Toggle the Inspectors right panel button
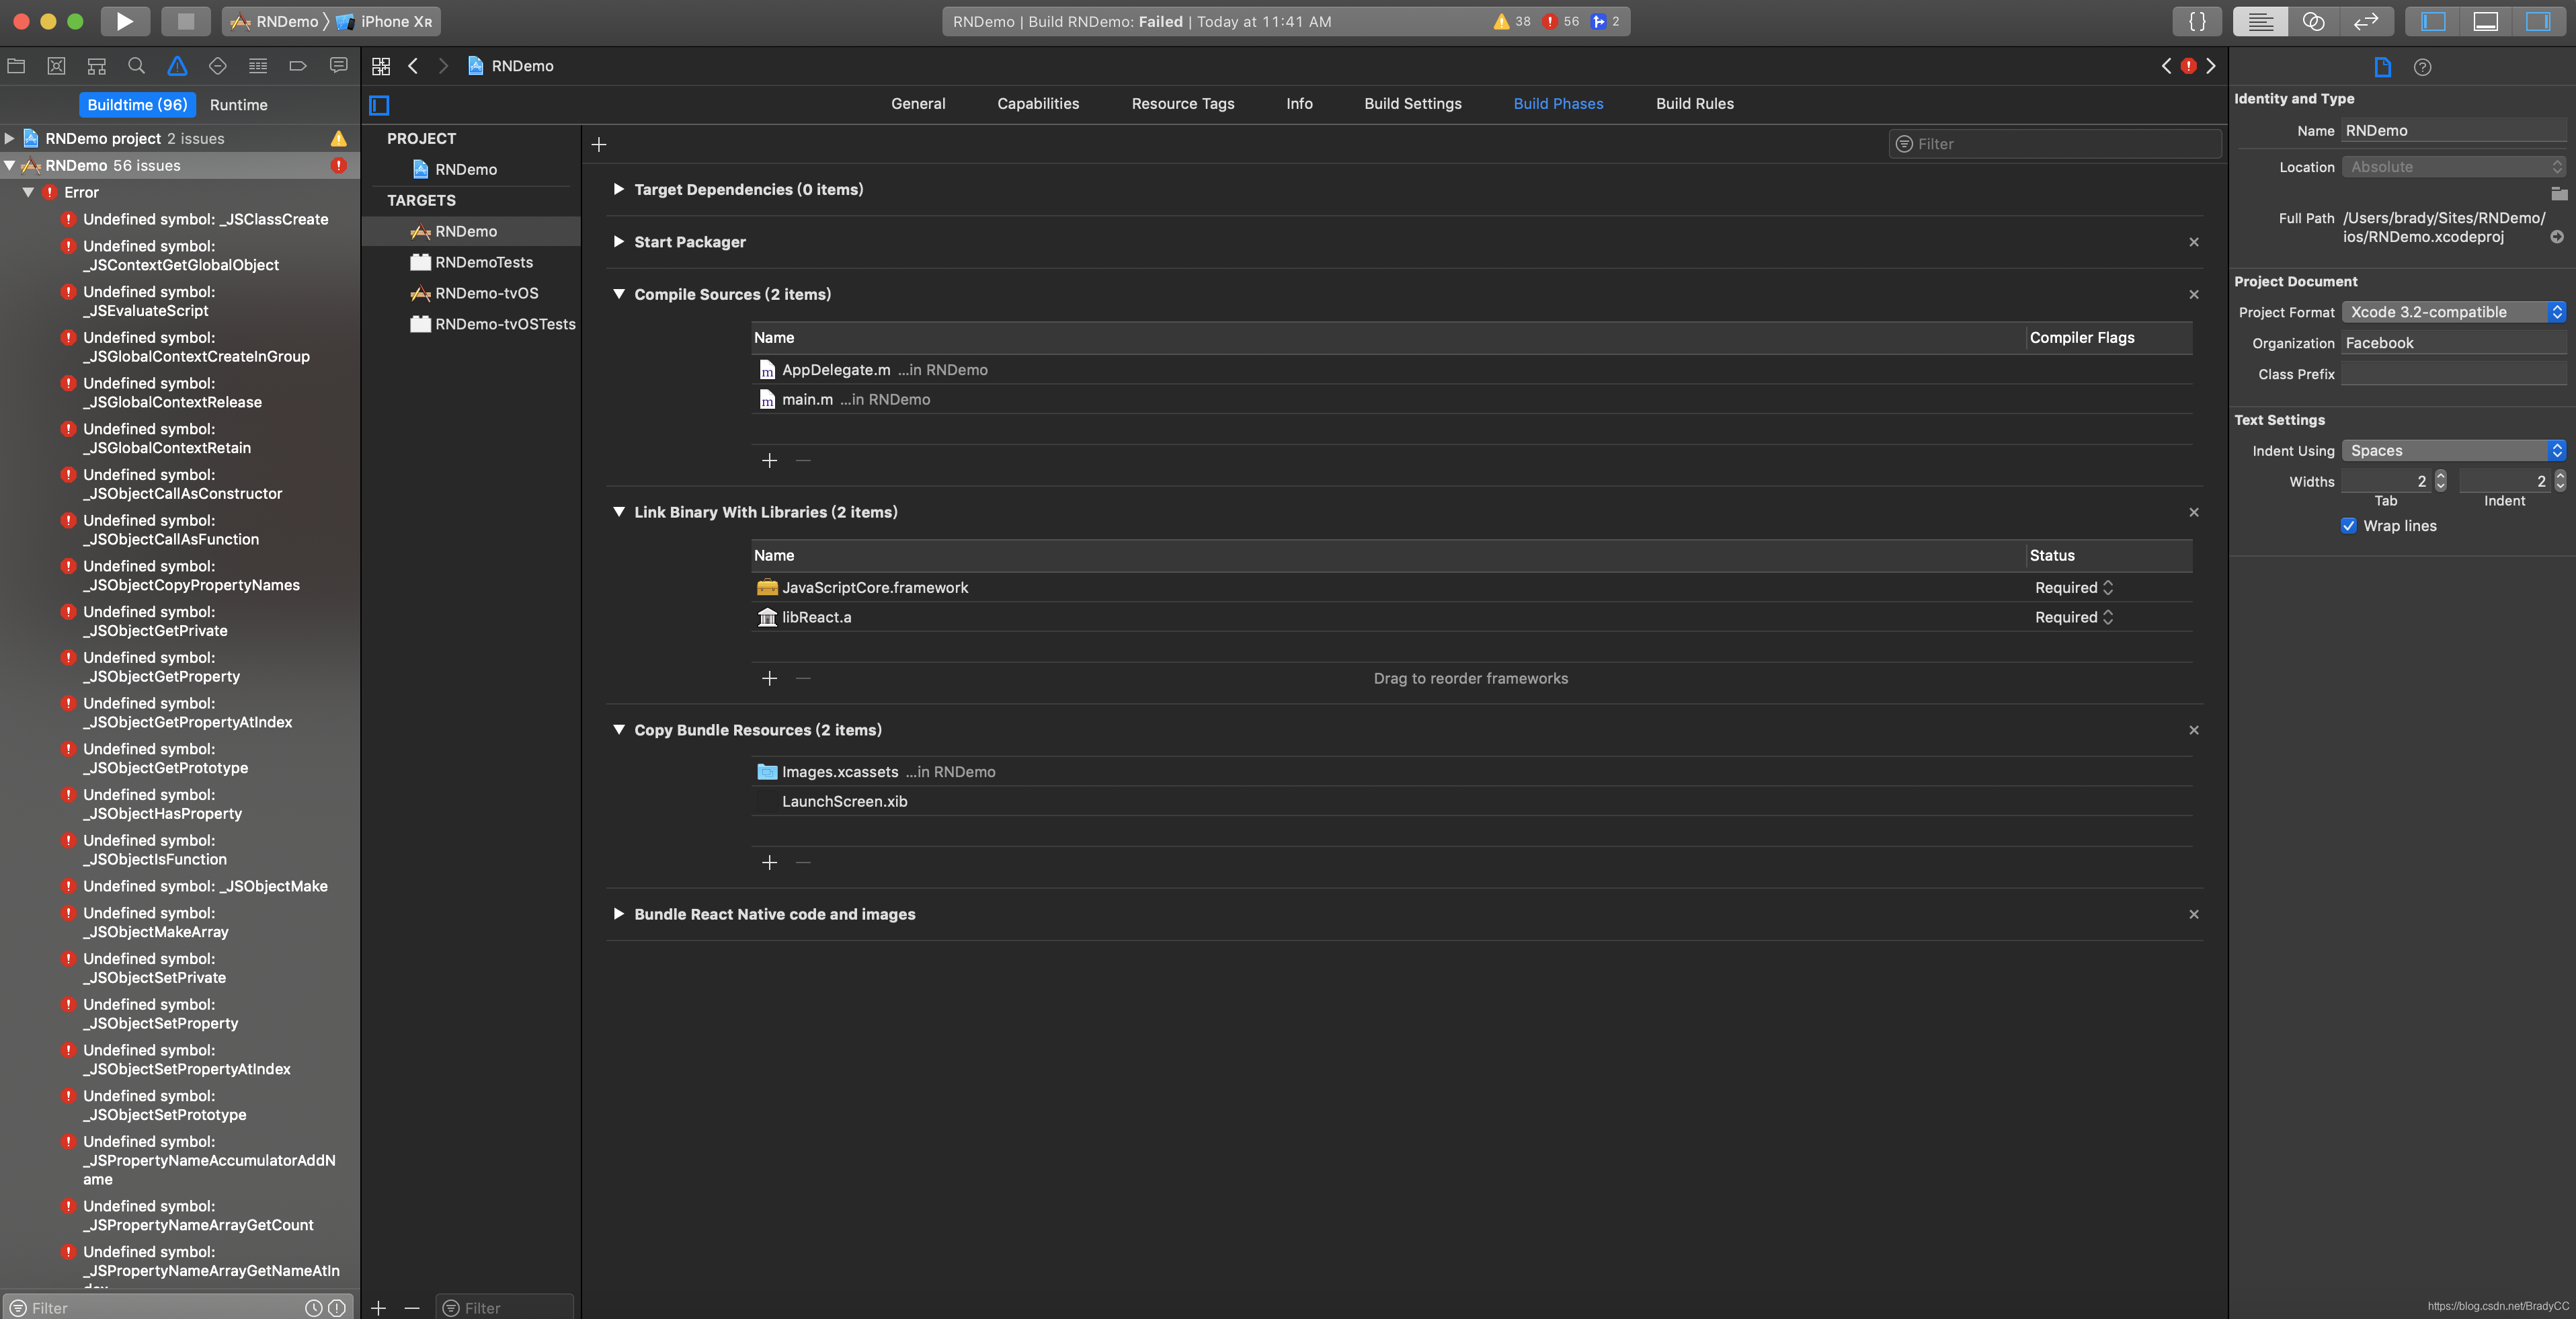The width and height of the screenshot is (2576, 1319). click(x=2537, y=21)
